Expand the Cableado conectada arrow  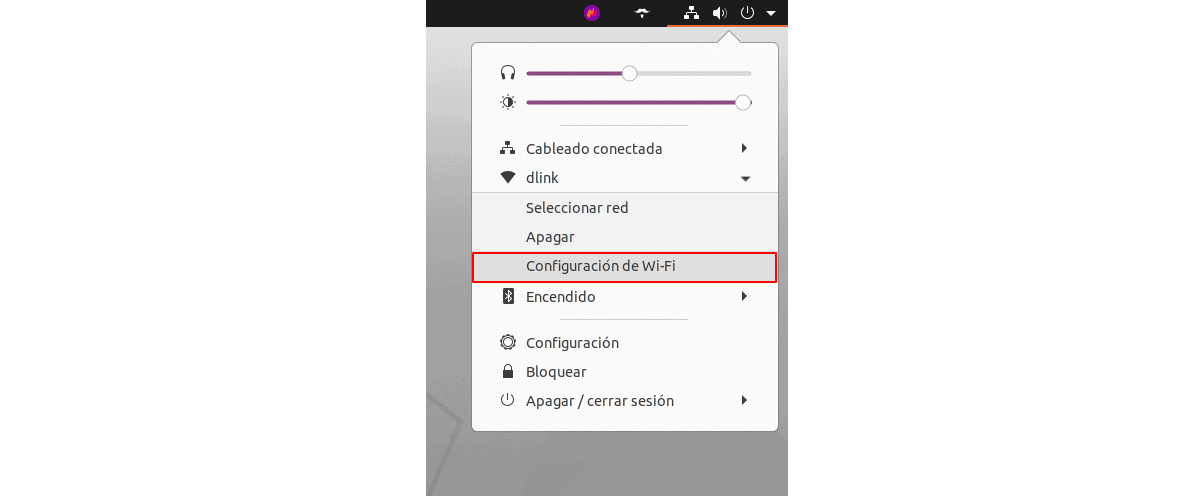coord(744,148)
